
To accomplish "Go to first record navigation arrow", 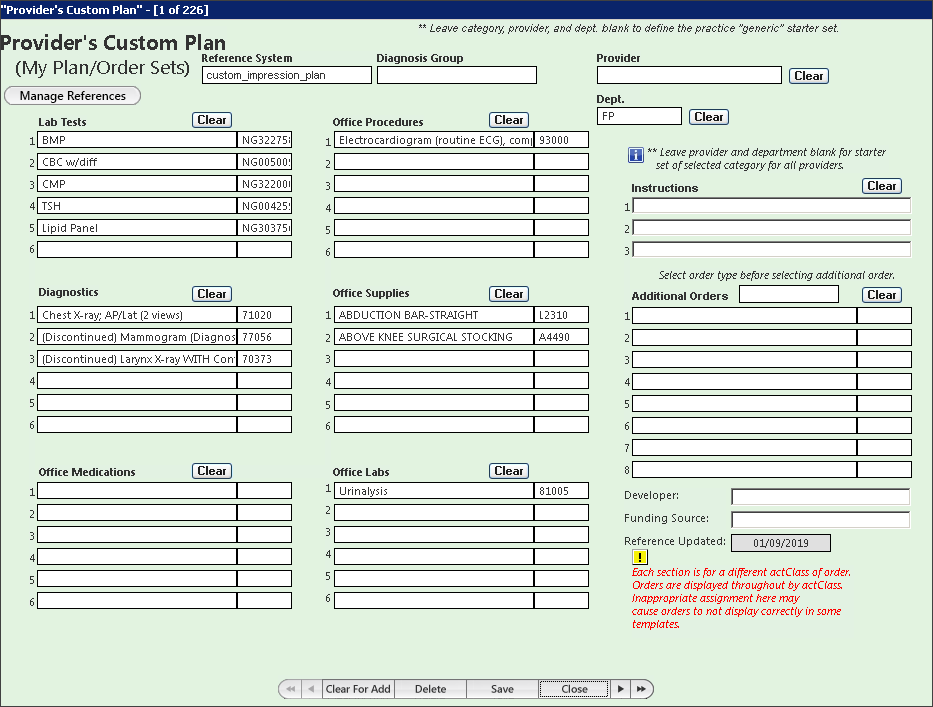I will click(290, 689).
